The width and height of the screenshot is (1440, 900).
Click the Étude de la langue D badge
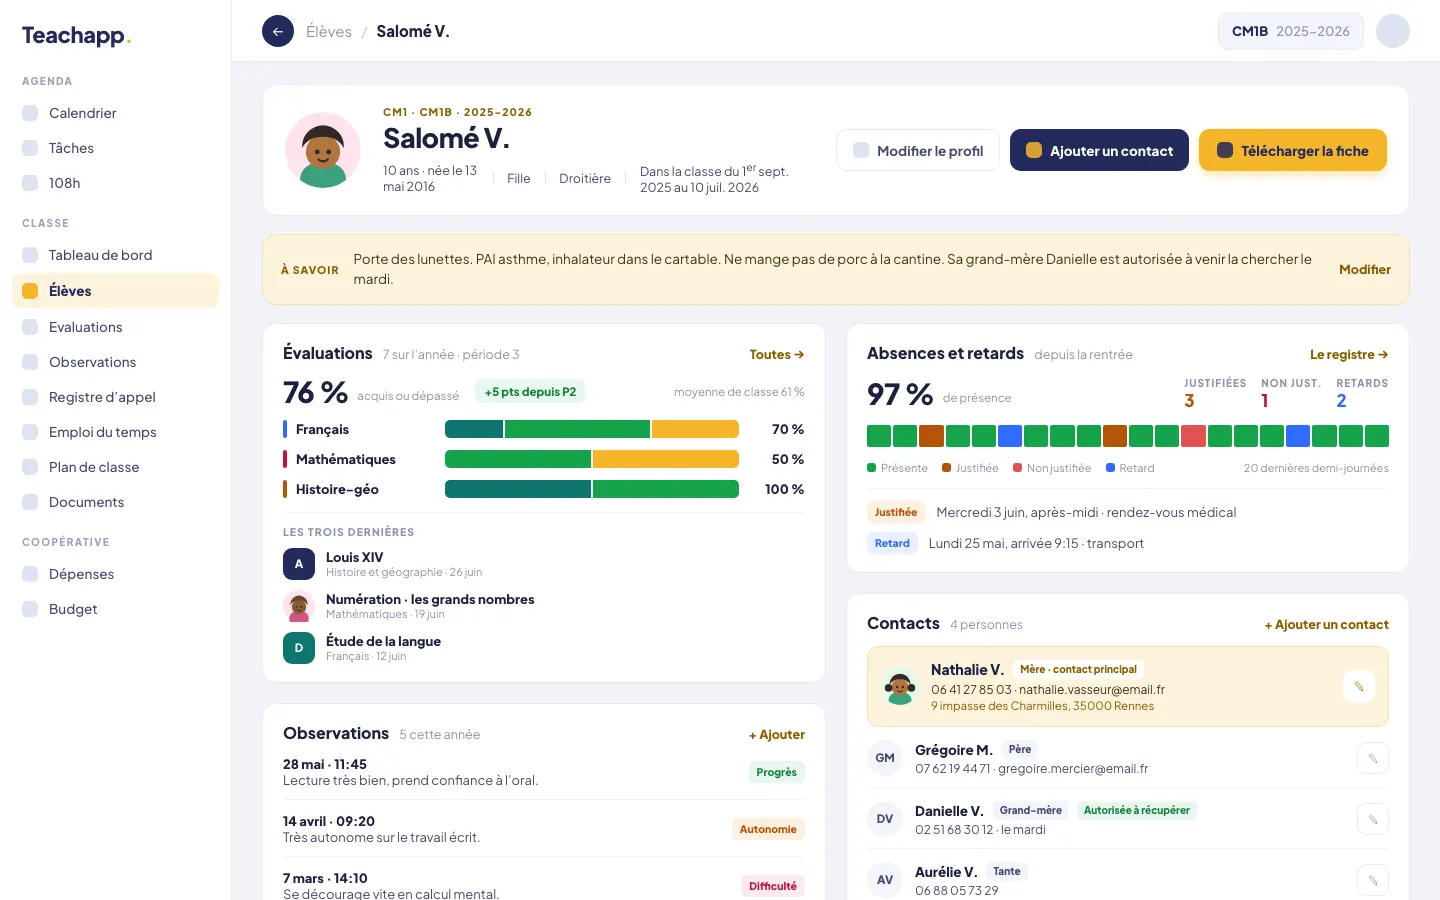[x=299, y=648]
